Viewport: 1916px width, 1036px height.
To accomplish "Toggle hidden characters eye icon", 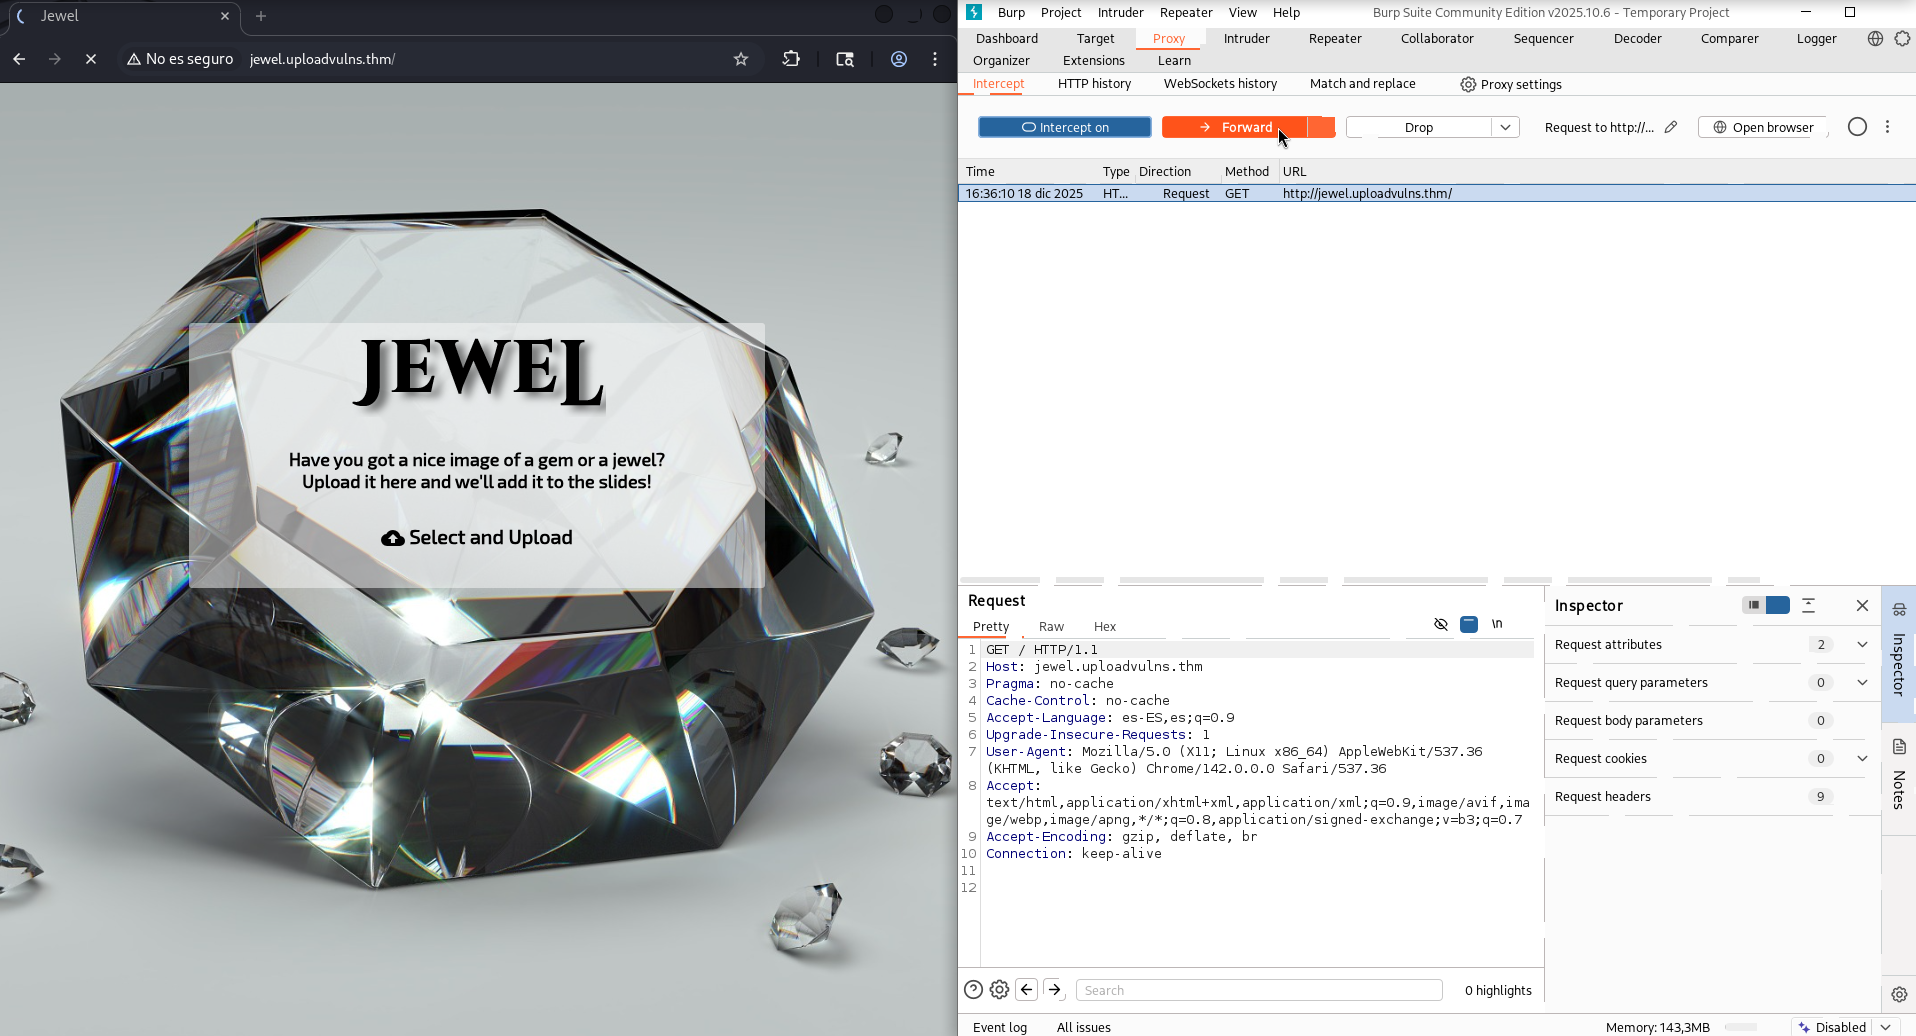I will [1441, 624].
